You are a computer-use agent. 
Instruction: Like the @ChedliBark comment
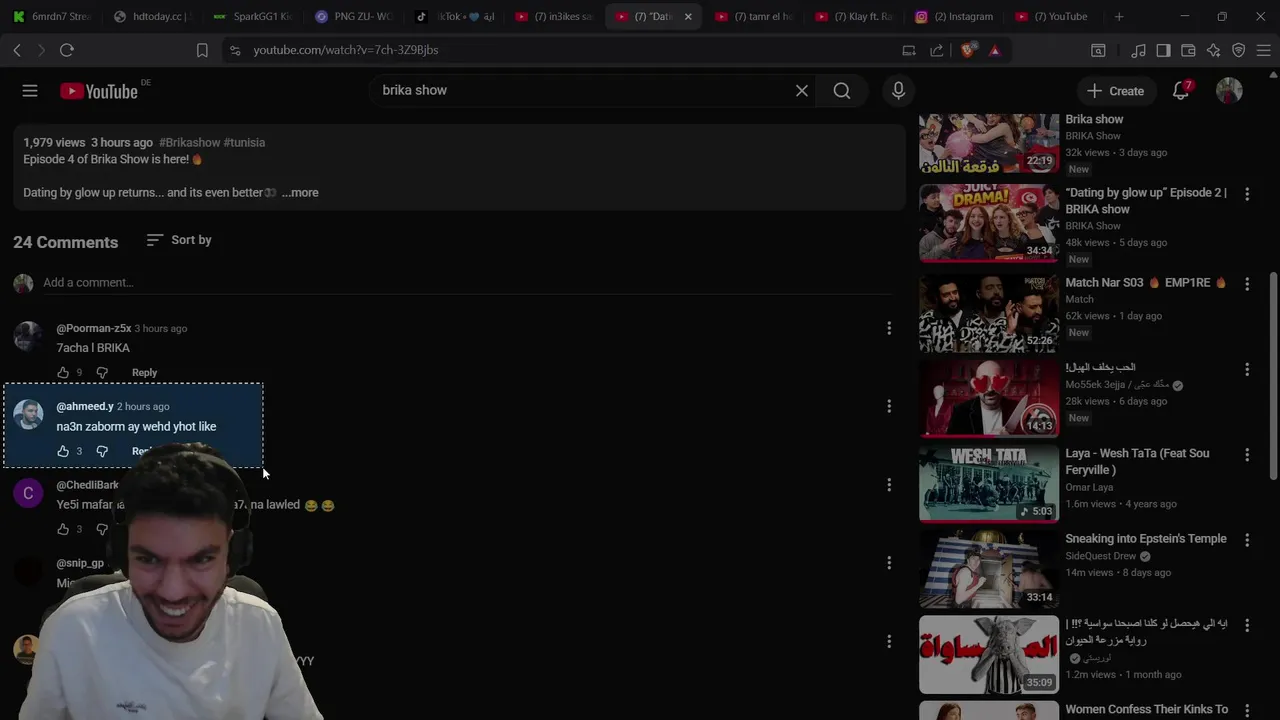coord(63,529)
